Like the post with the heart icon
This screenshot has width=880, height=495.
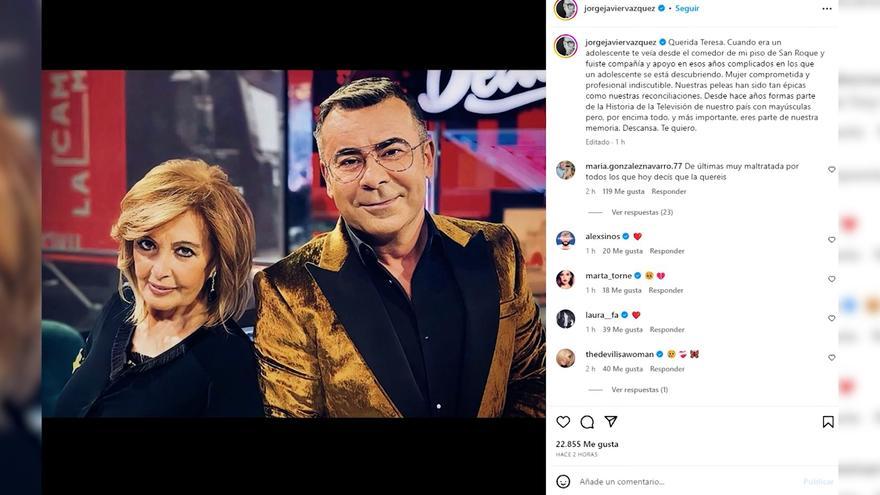click(x=563, y=421)
